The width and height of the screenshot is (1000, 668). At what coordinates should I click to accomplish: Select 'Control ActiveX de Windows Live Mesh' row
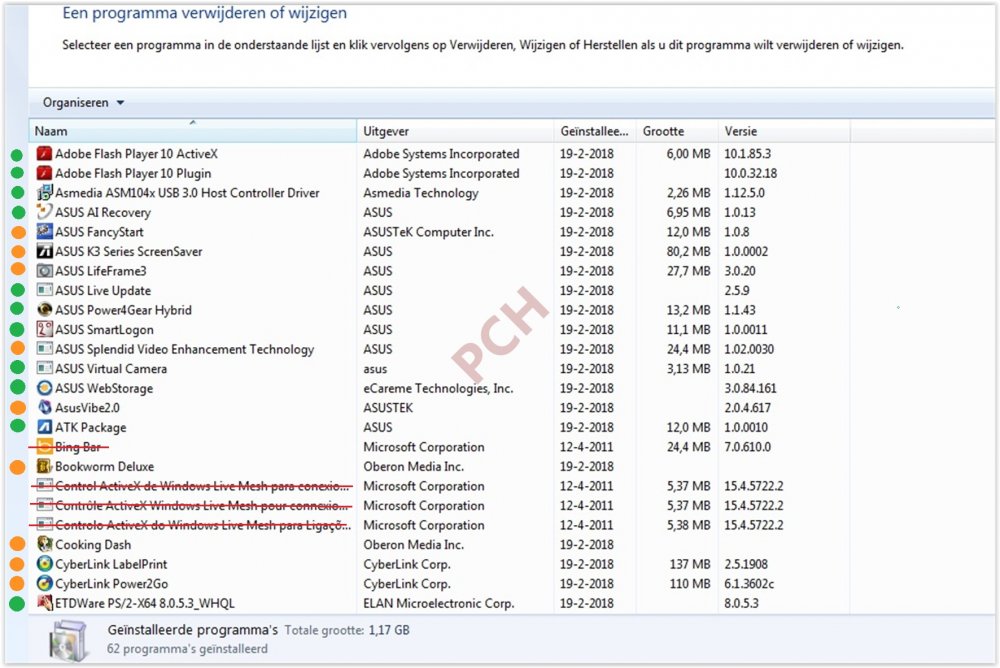point(440,486)
